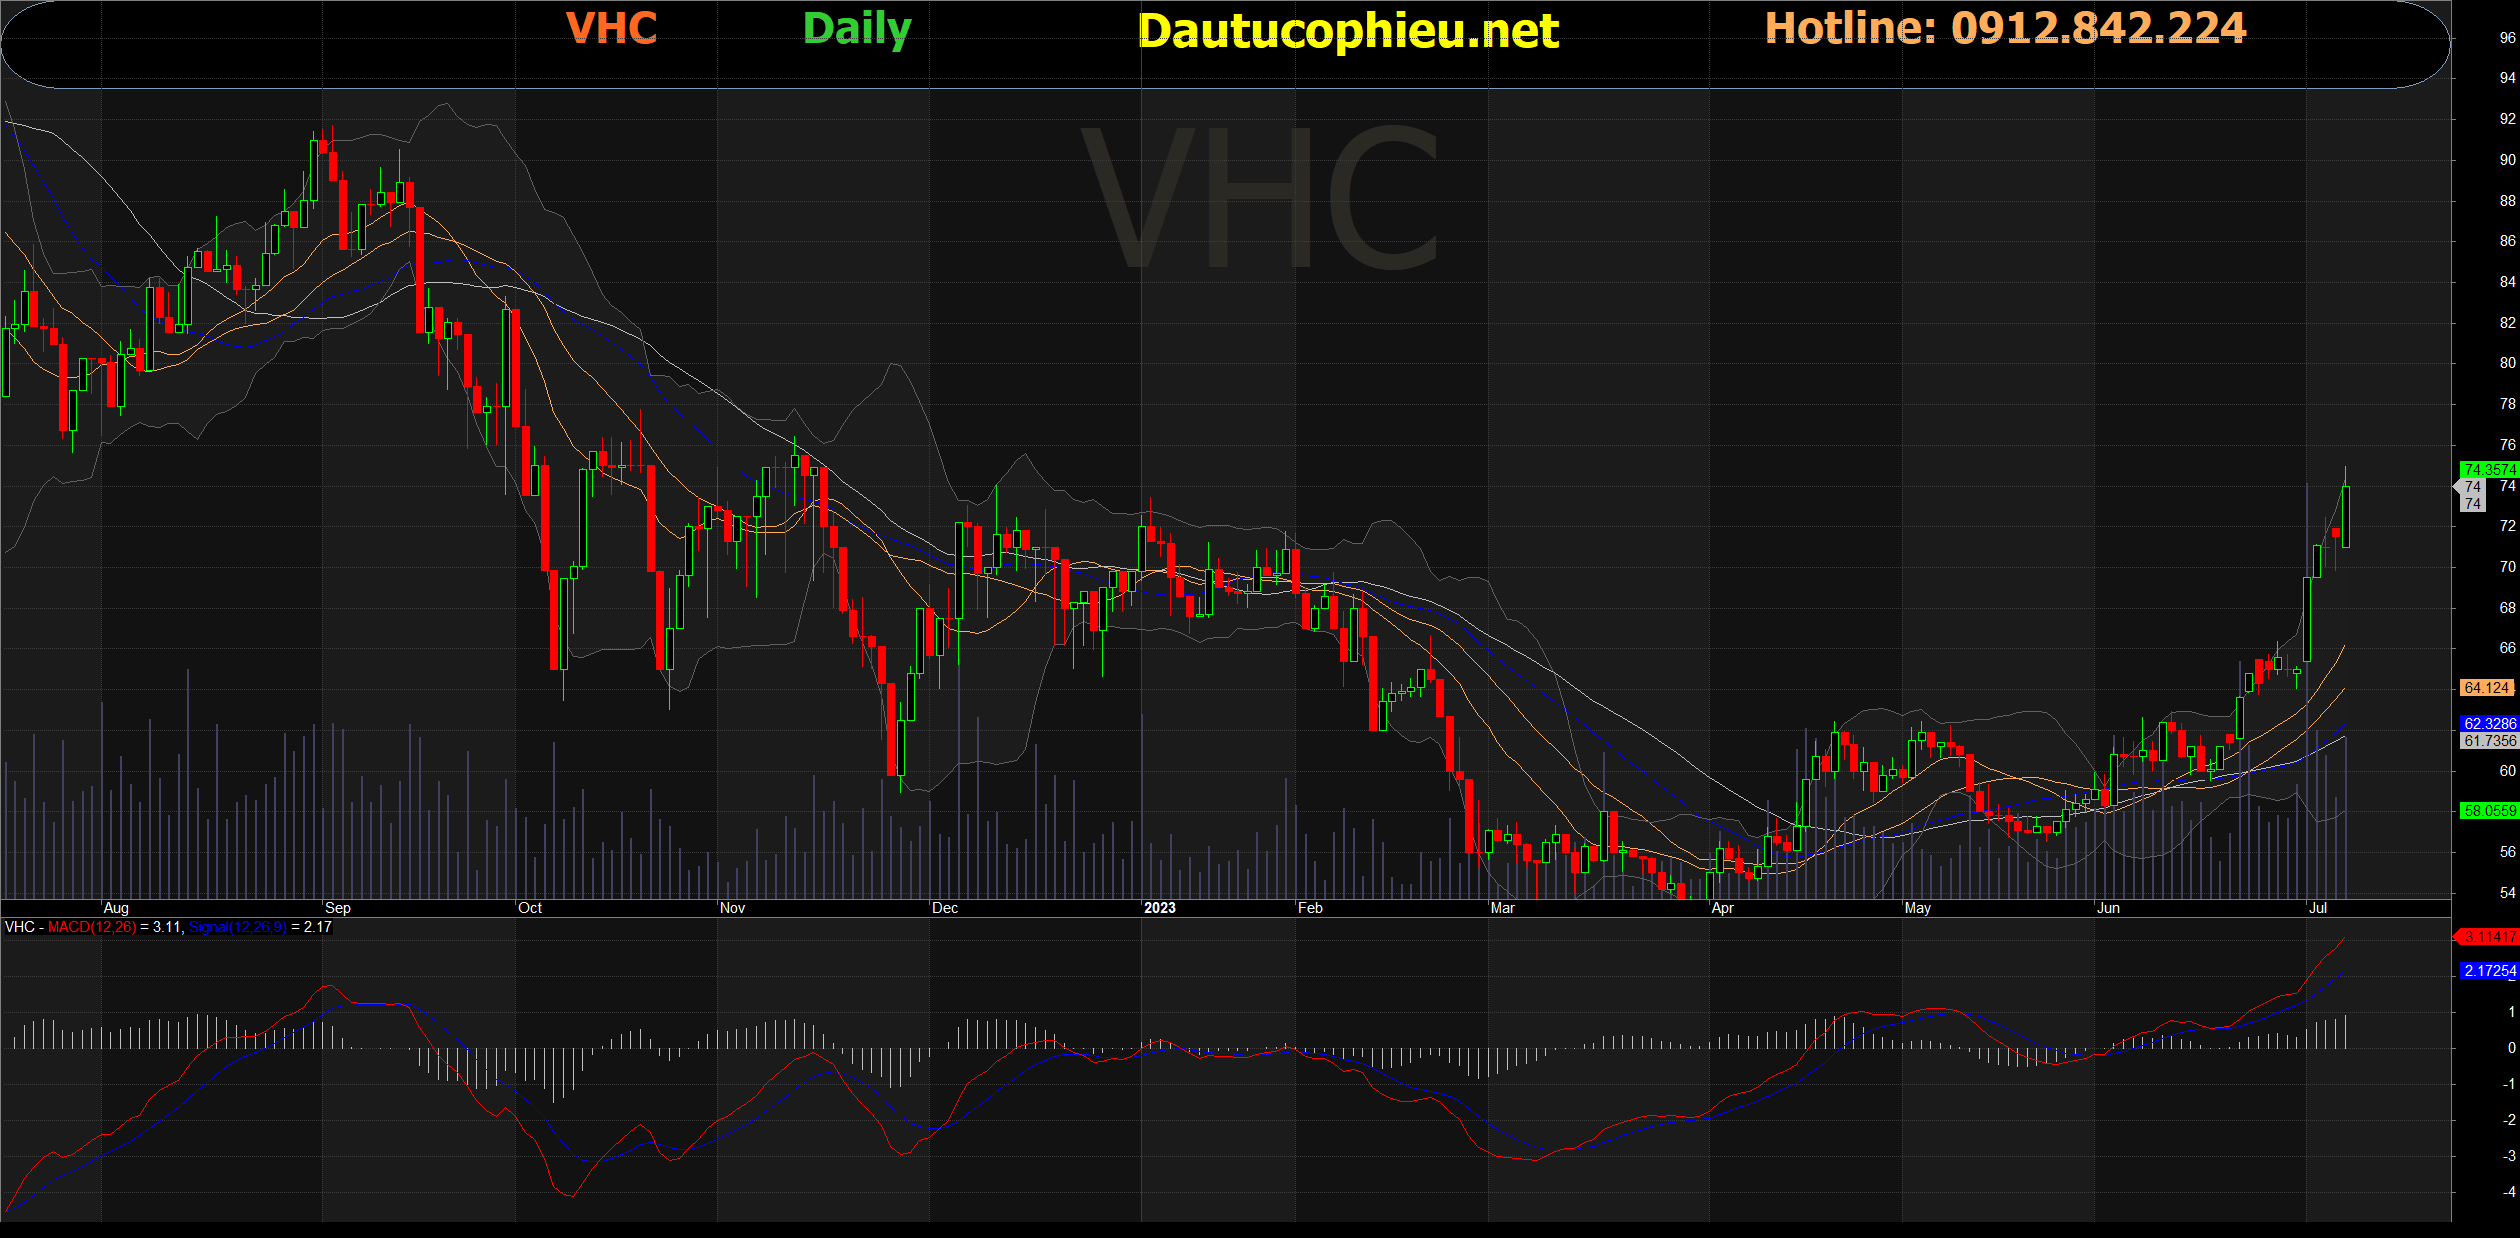This screenshot has height=1238, width=2520.
Task: Click the Daily timeframe label
Action: (857, 28)
